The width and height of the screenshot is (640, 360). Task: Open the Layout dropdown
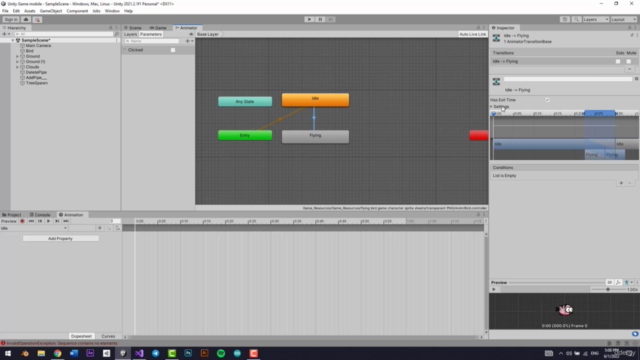pyautogui.click(x=623, y=19)
